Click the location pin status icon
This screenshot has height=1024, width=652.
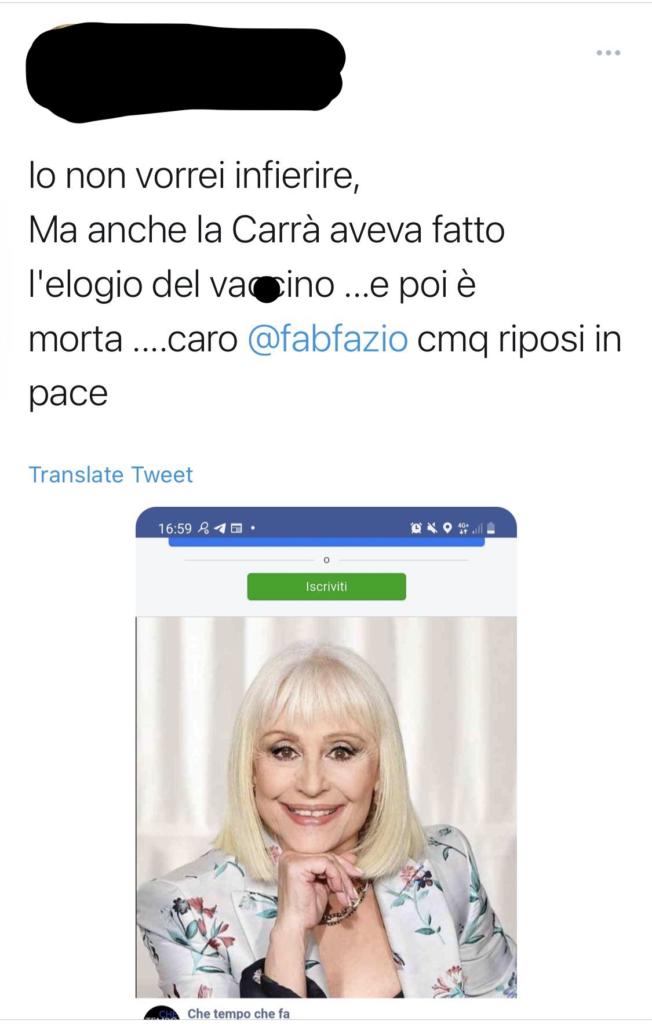447,528
